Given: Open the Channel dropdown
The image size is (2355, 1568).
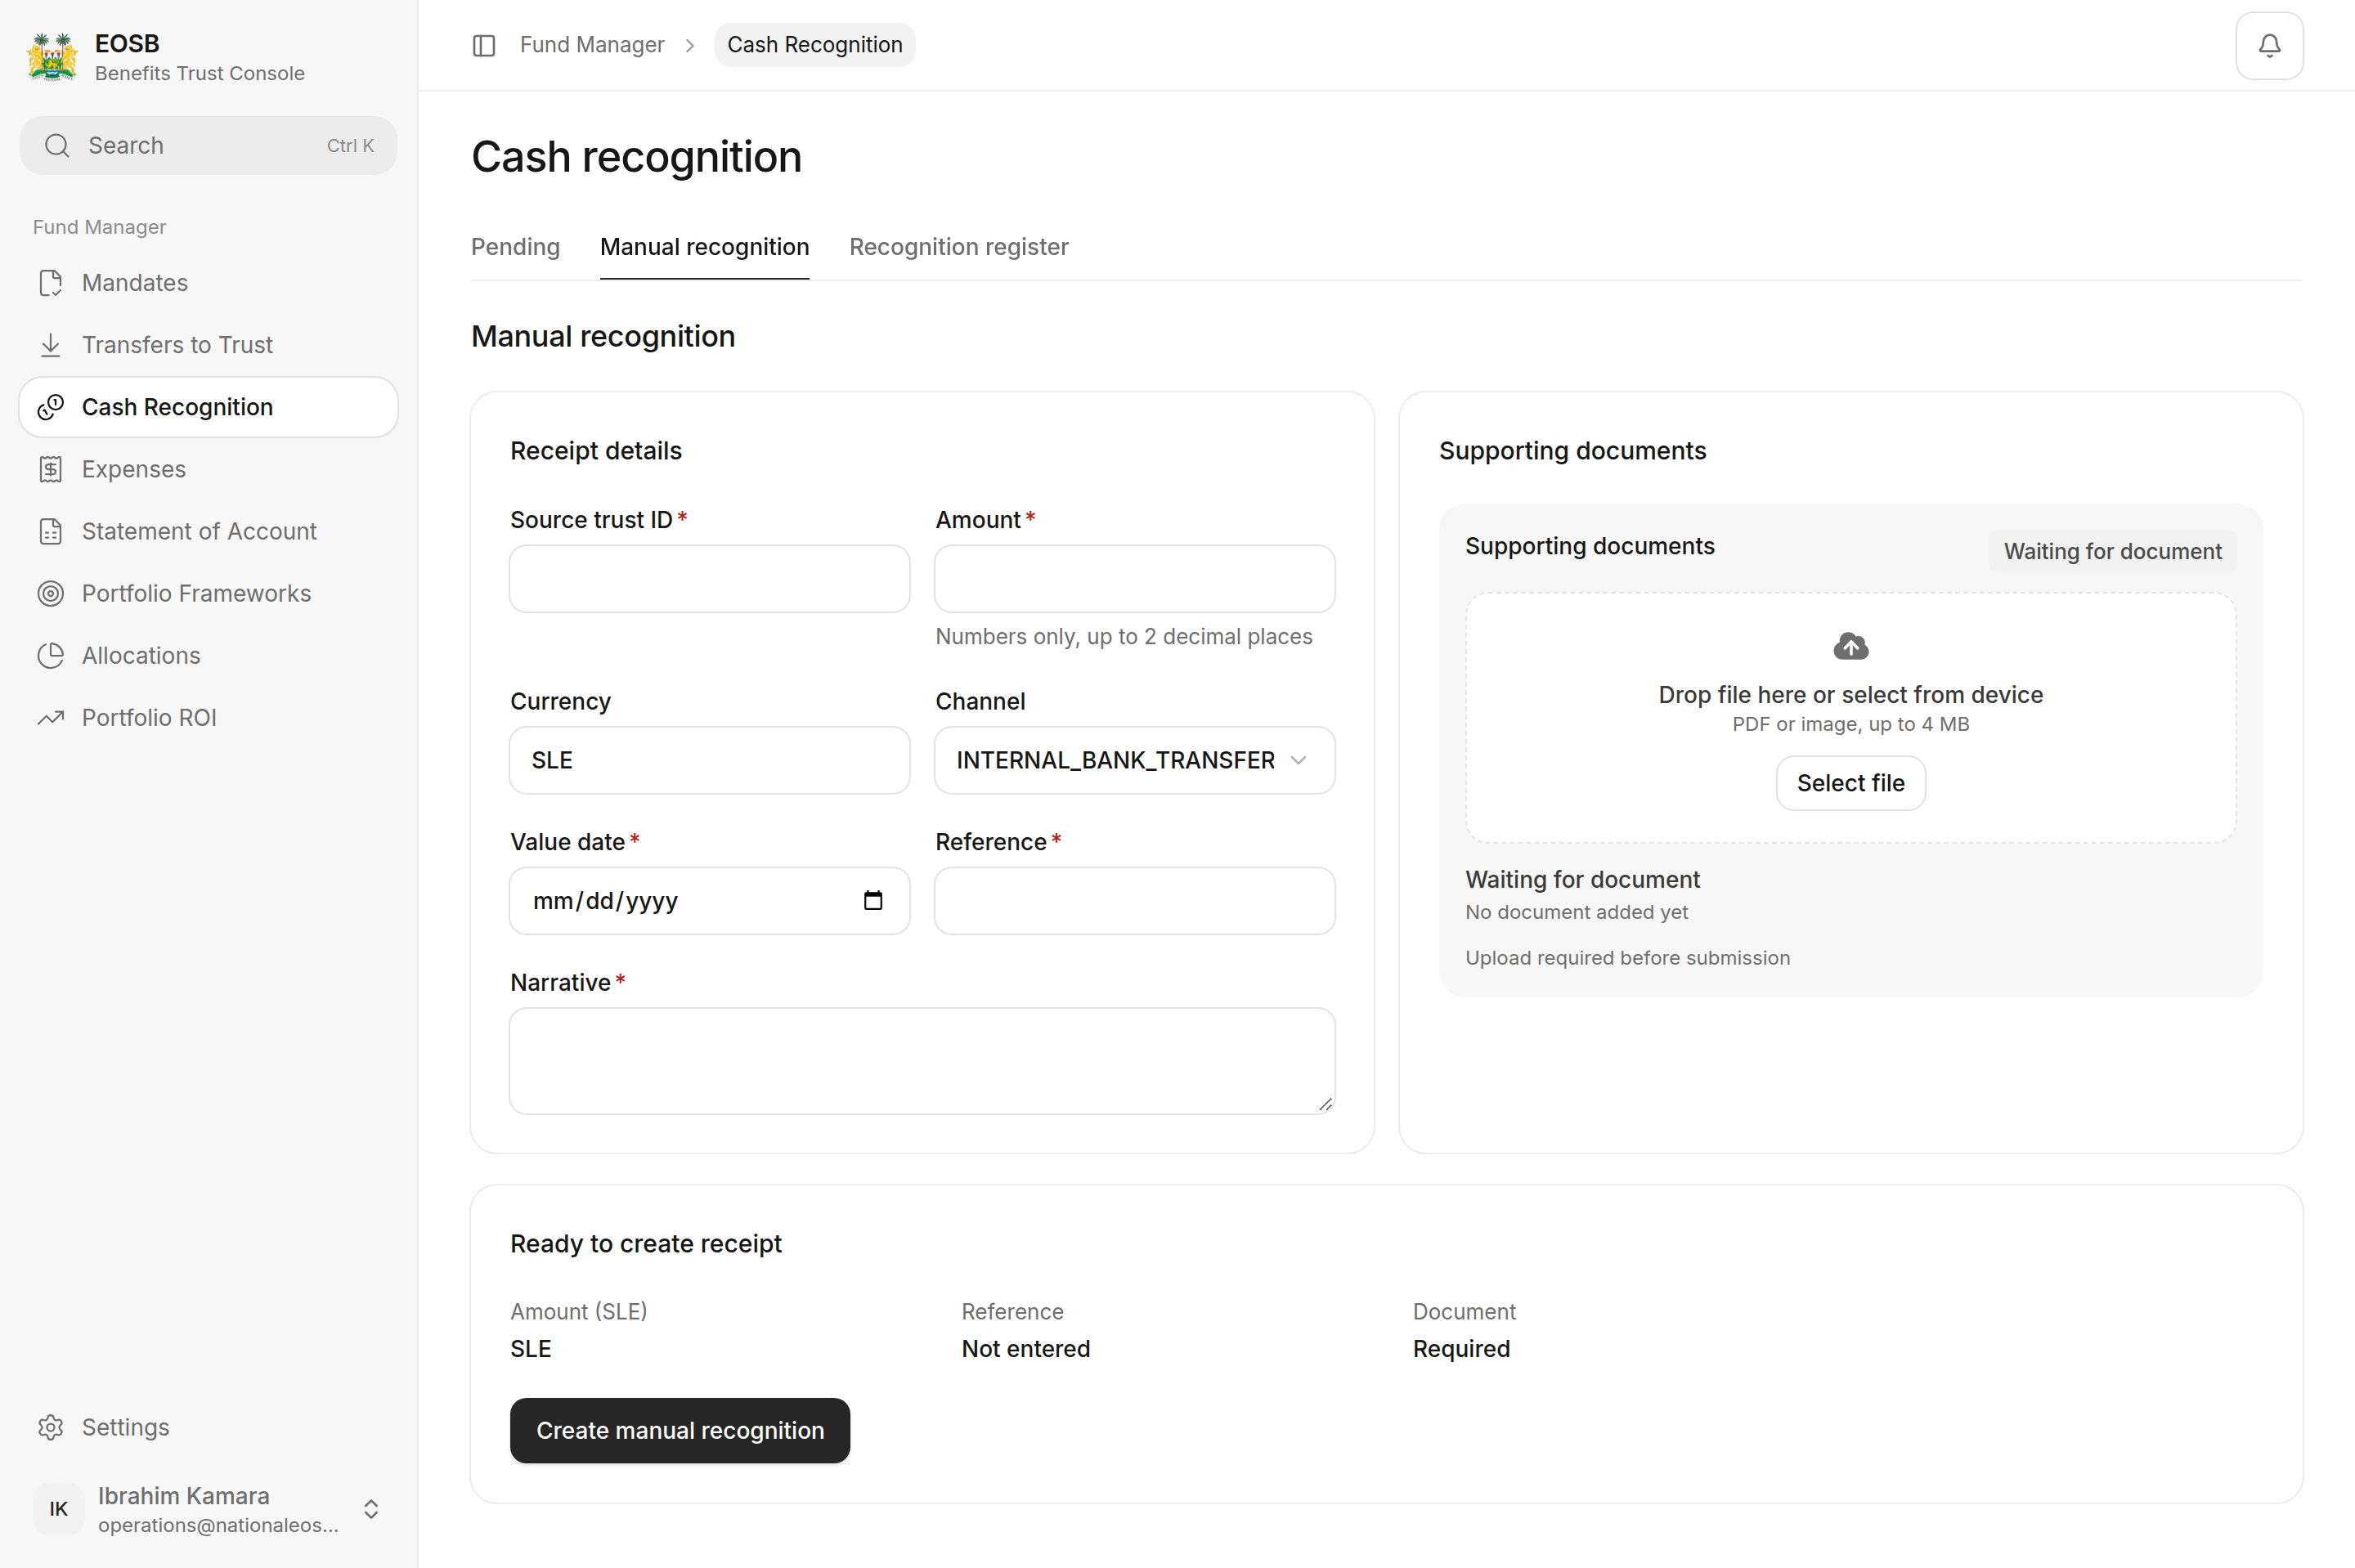Looking at the screenshot, I should coord(1134,760).
